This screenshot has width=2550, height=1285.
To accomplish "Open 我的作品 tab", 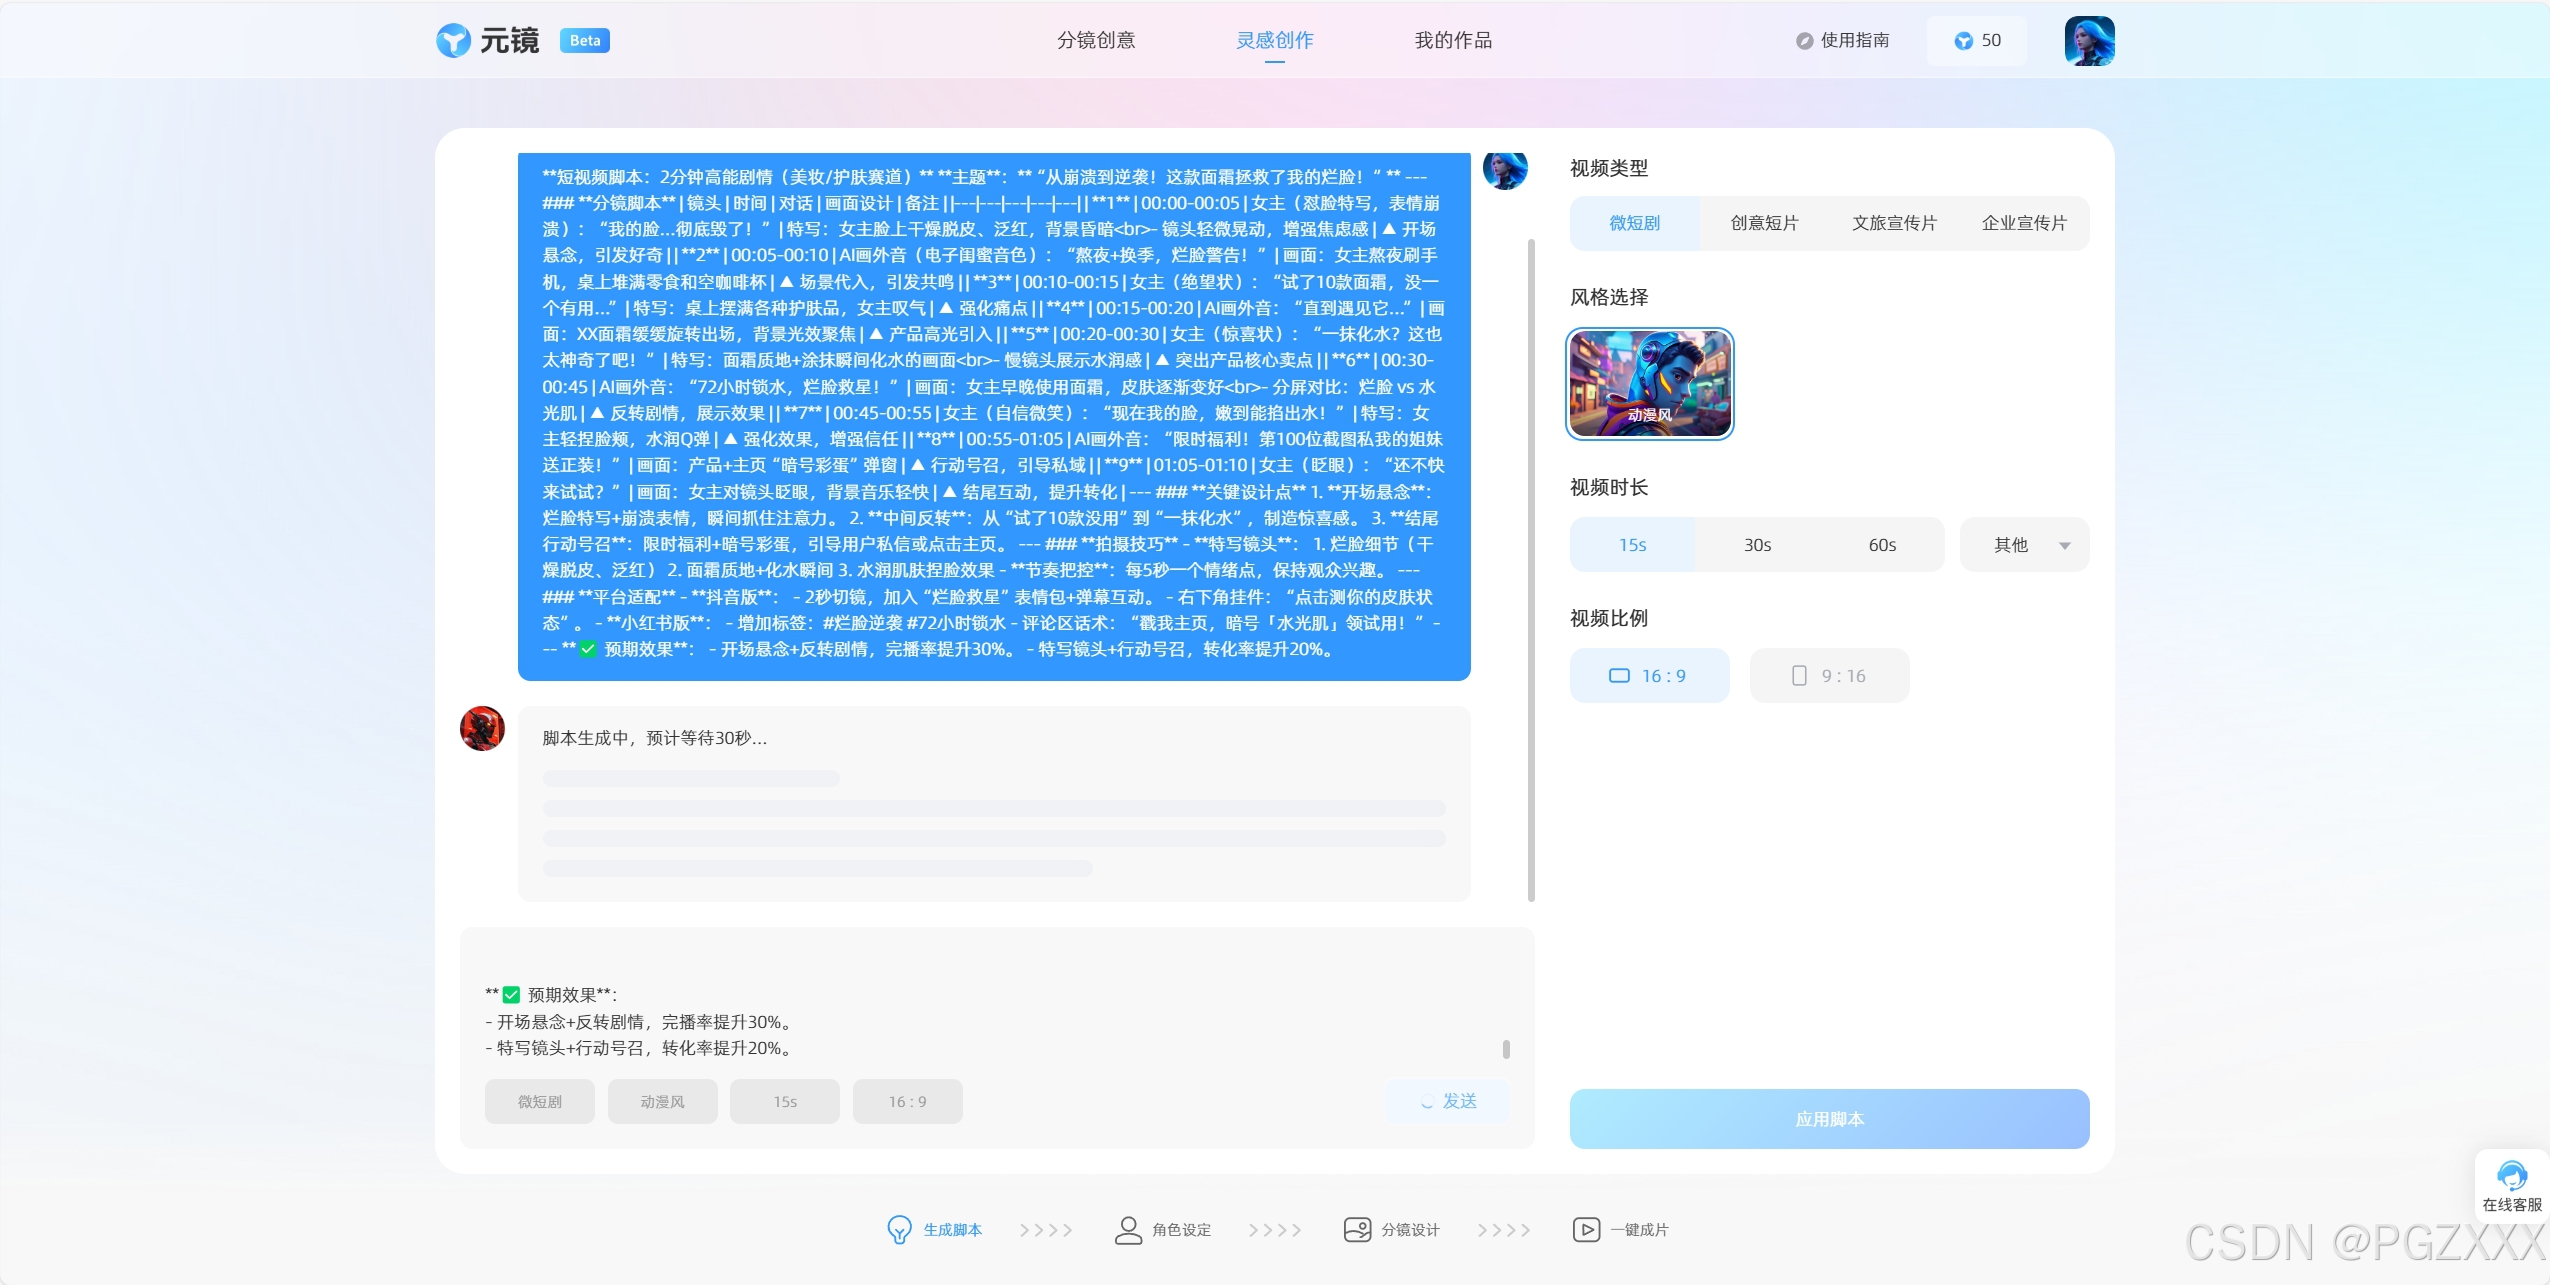I will coord(1452,41).
